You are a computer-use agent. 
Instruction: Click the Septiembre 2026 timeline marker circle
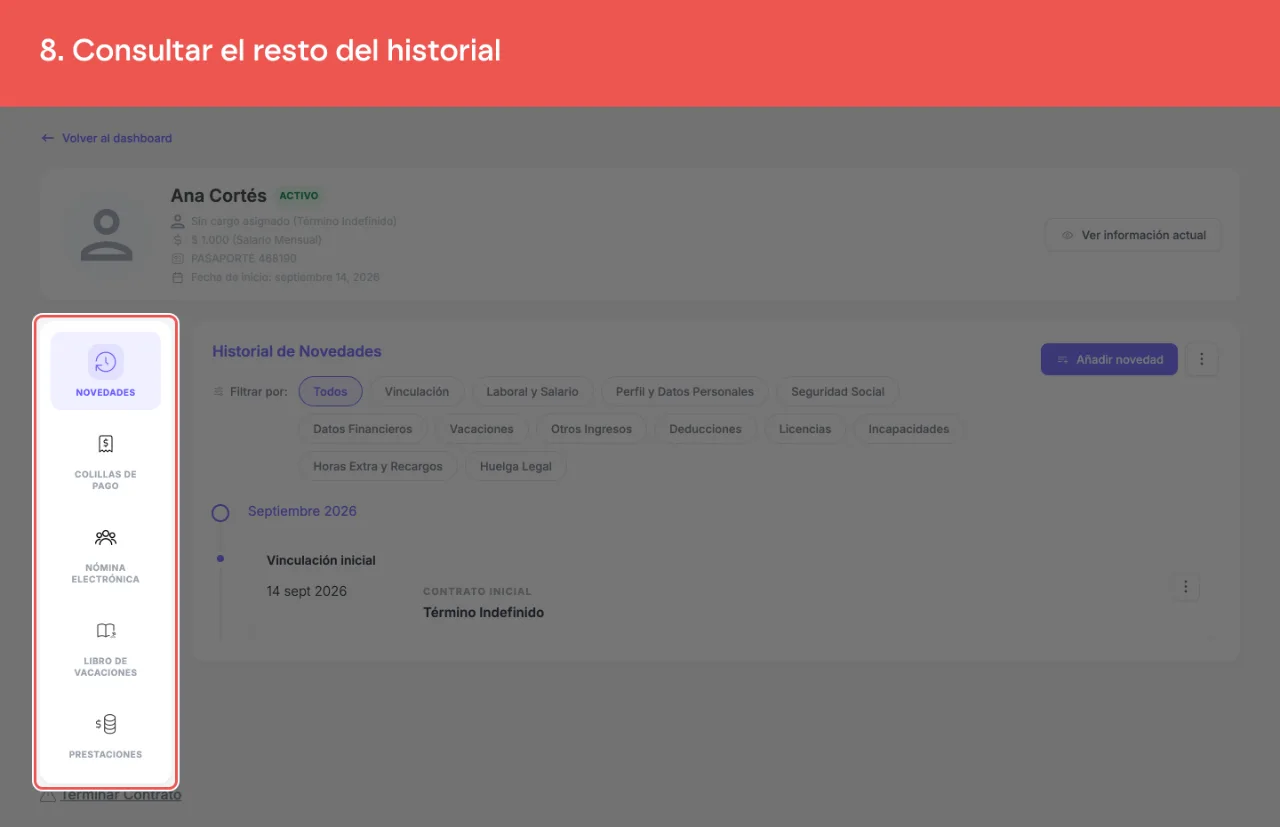click(x=221, y=513)
